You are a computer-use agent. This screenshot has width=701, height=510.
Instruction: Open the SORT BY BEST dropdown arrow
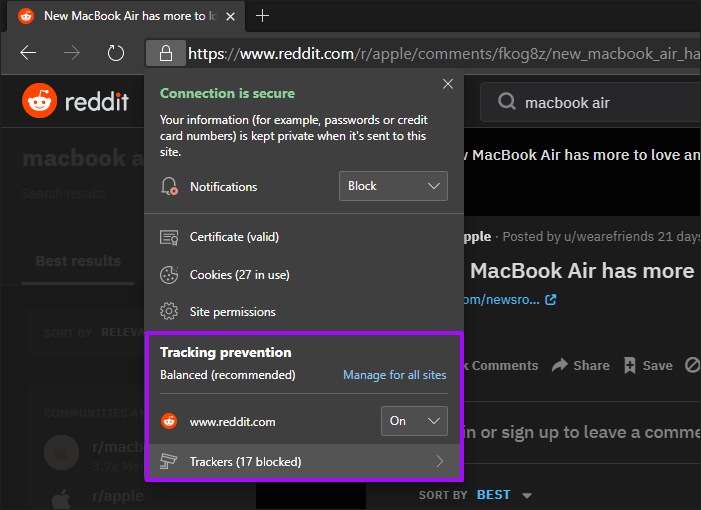(x=527, y=495)
